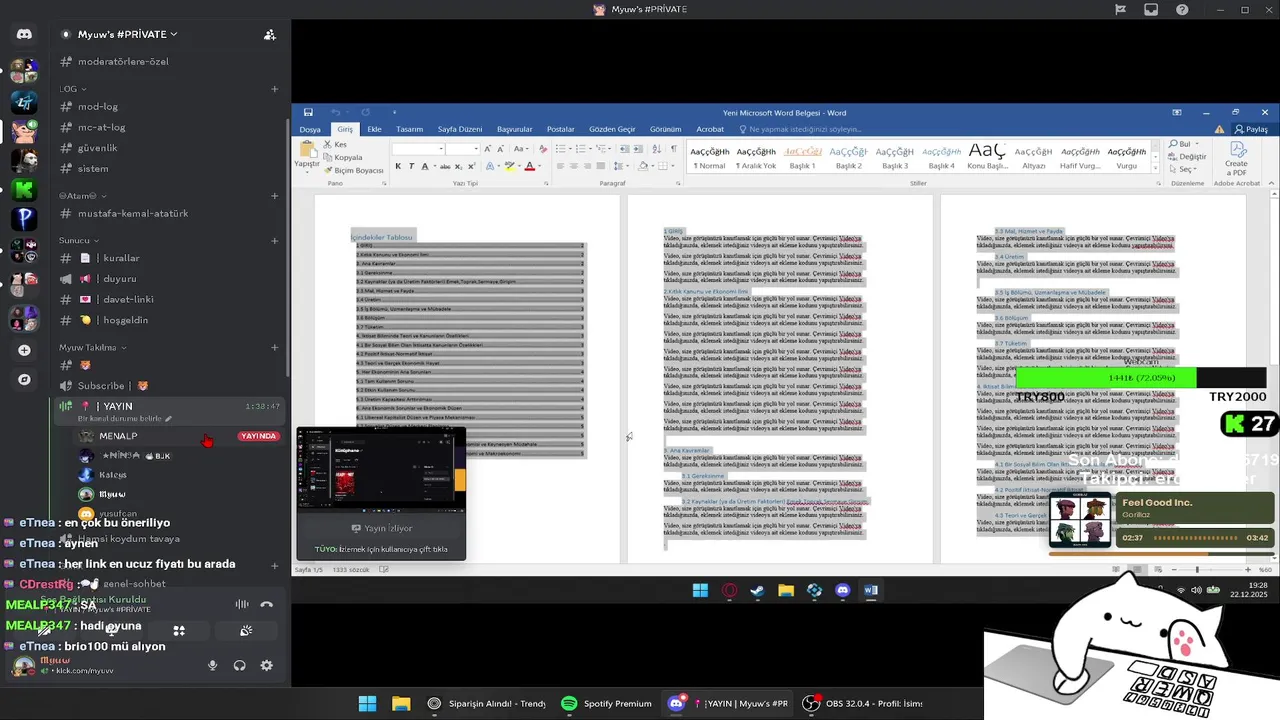Open Discord discover servers compass icon

click(x=24, y=380)
